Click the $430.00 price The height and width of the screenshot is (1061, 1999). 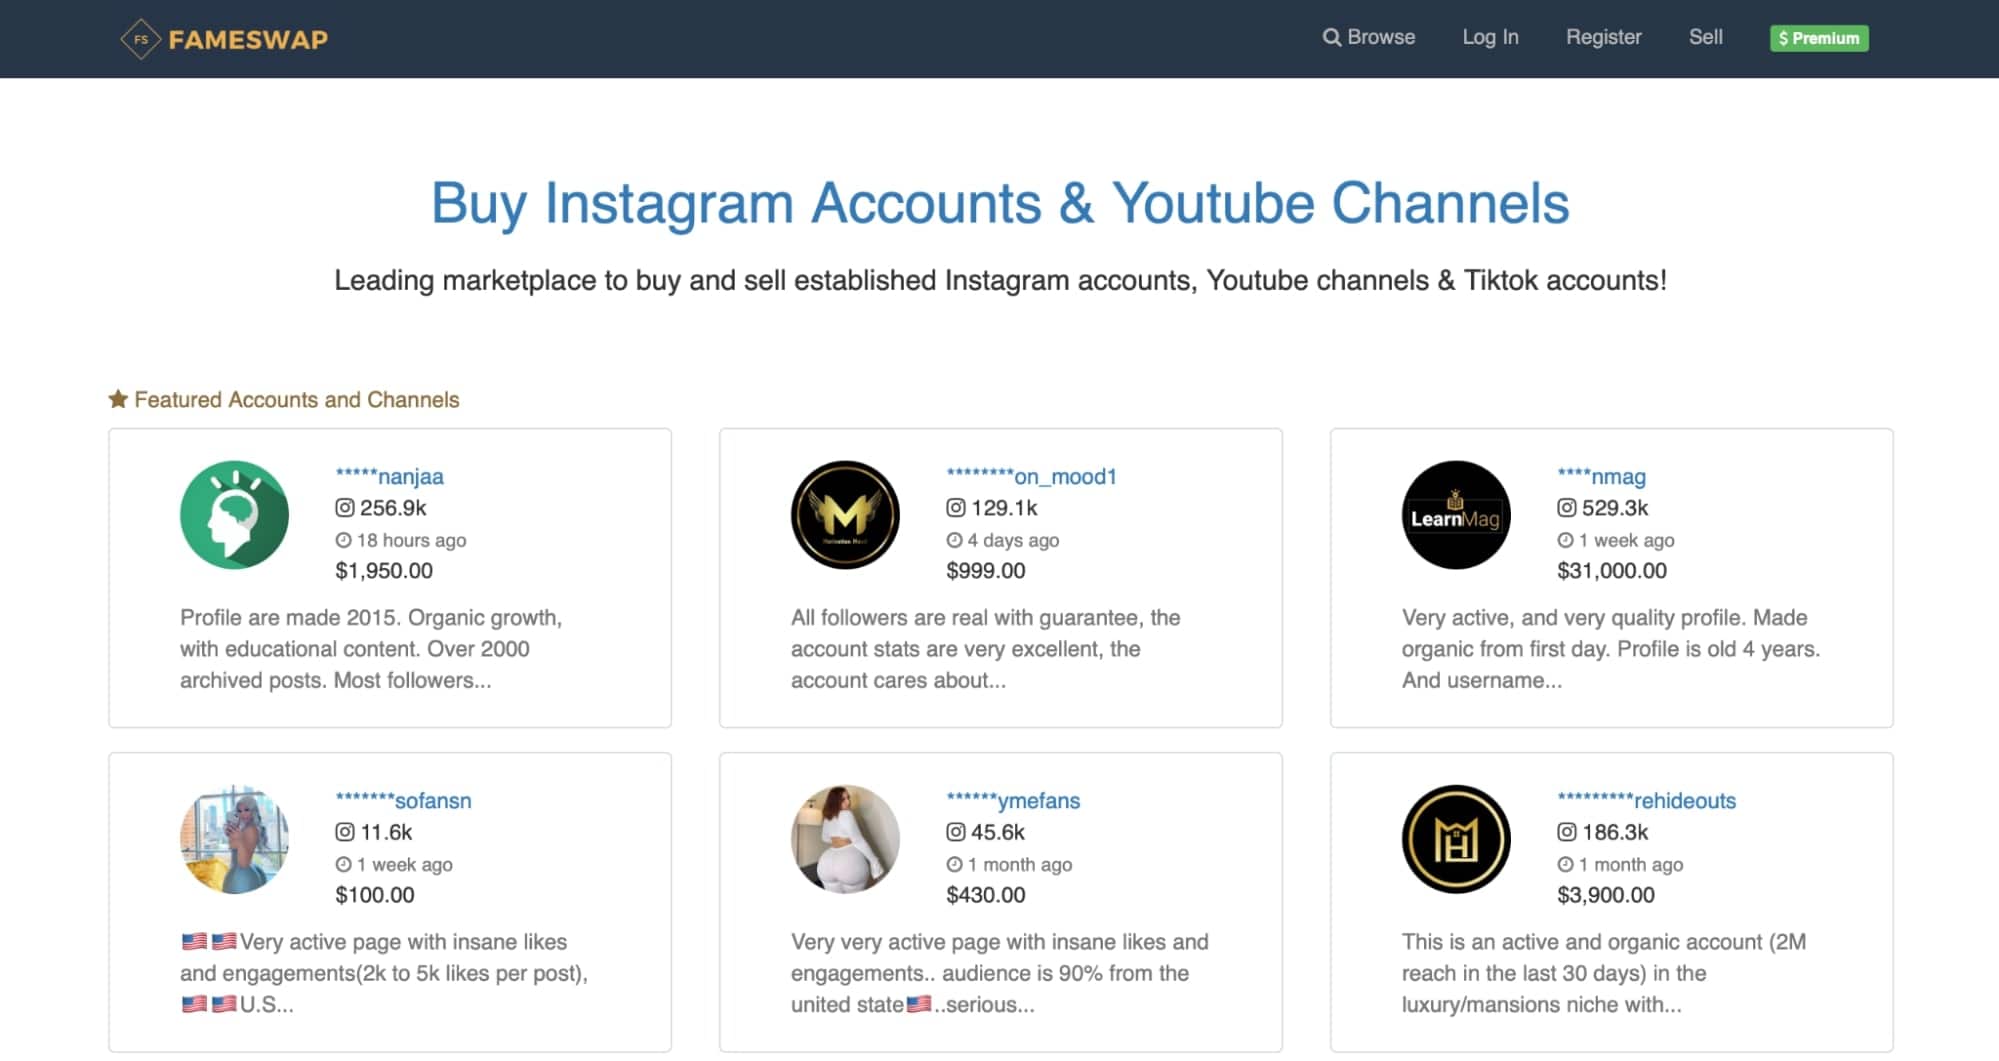pyautogui.click(x=986, y=895)
